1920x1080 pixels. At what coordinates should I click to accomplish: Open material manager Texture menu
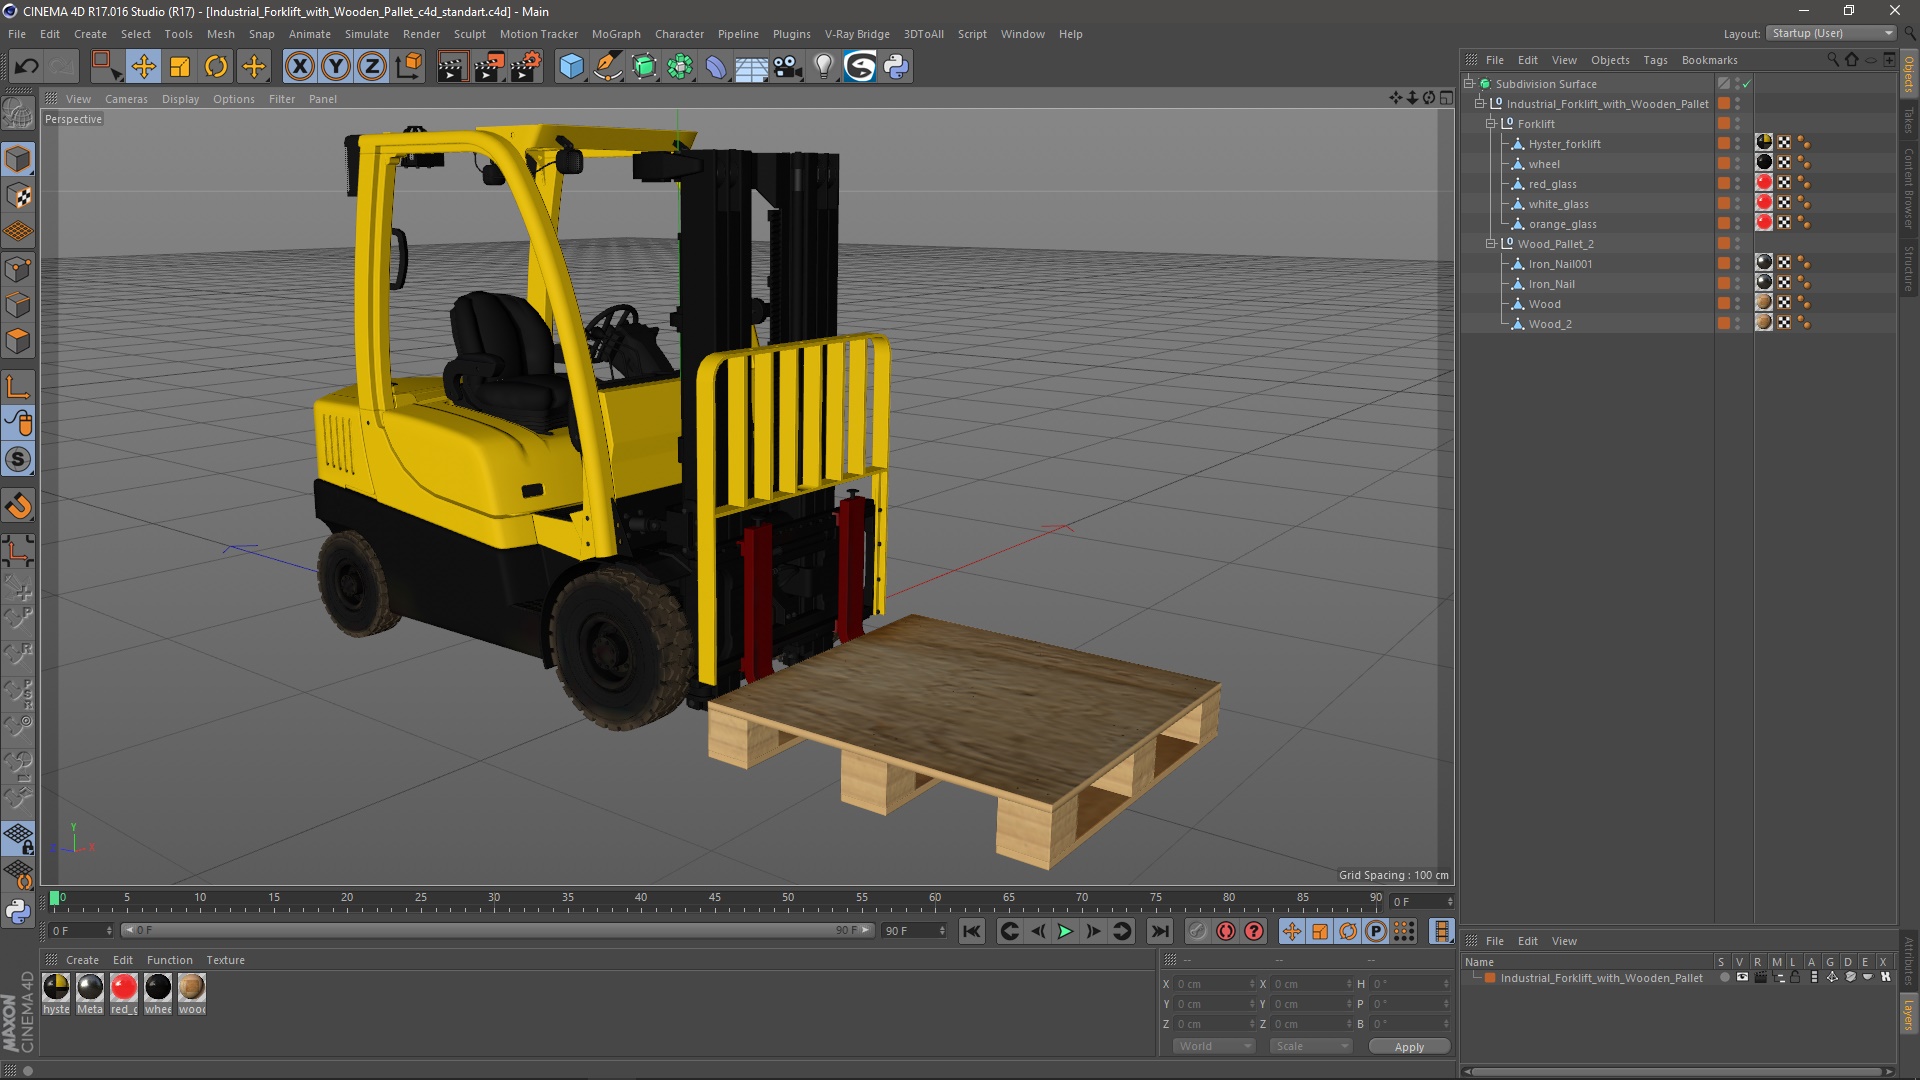(x=225, y=960)
